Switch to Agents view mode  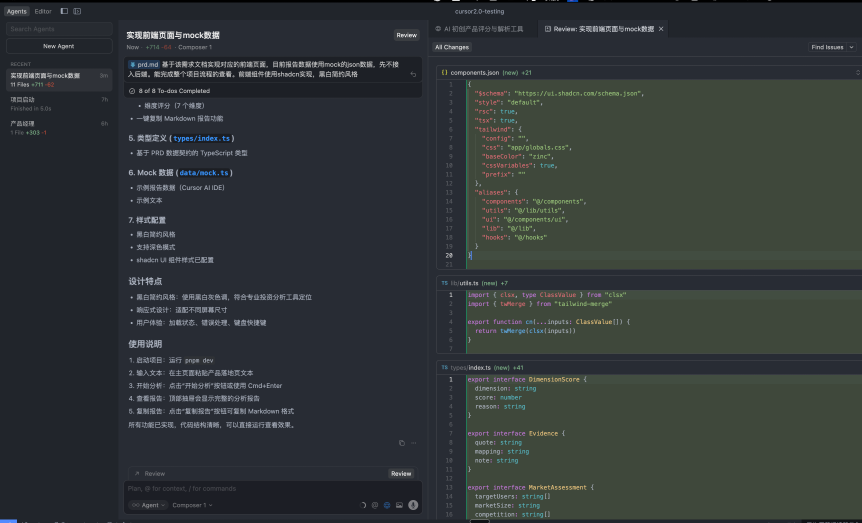tap(17, 11)
